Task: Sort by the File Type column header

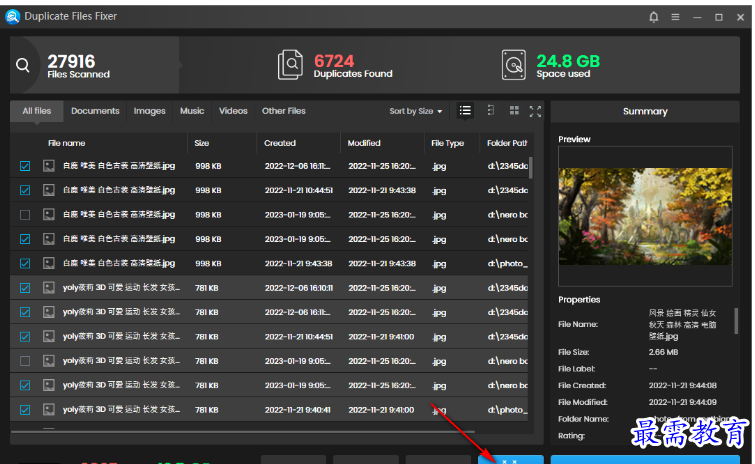Action: click(447, 143)
